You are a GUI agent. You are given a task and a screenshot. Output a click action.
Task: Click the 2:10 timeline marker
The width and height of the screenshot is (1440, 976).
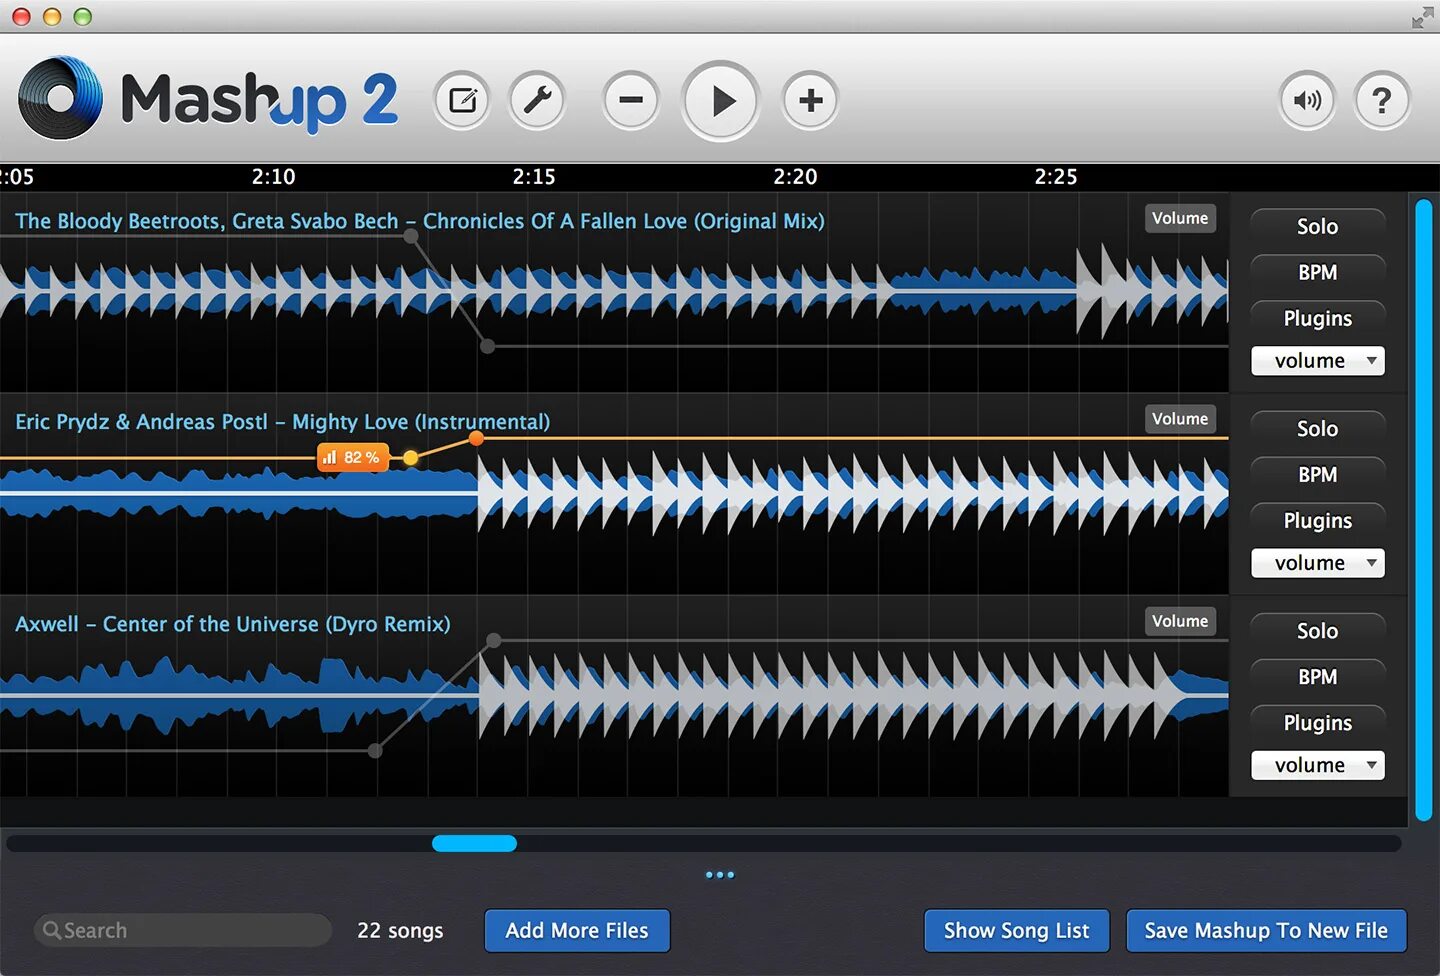[x=273, y=177]
